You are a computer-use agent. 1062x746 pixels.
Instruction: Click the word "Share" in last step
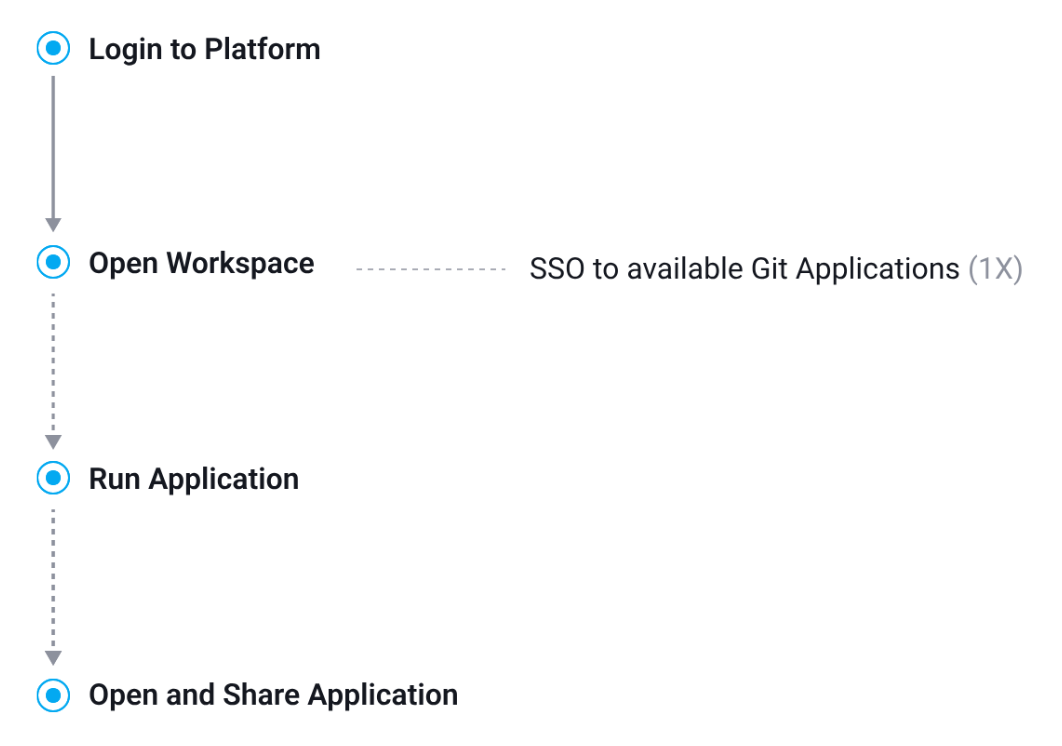[261, 695]
